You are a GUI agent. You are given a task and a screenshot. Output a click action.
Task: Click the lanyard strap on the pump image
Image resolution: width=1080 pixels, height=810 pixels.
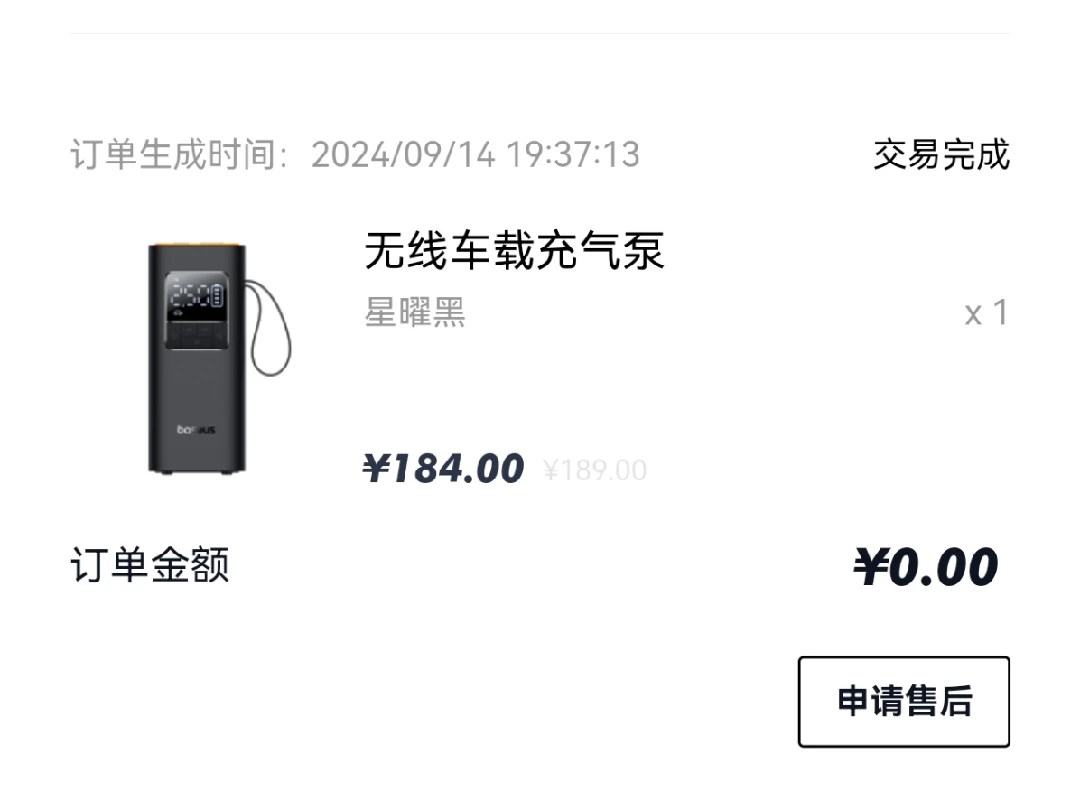pos(270,329)
